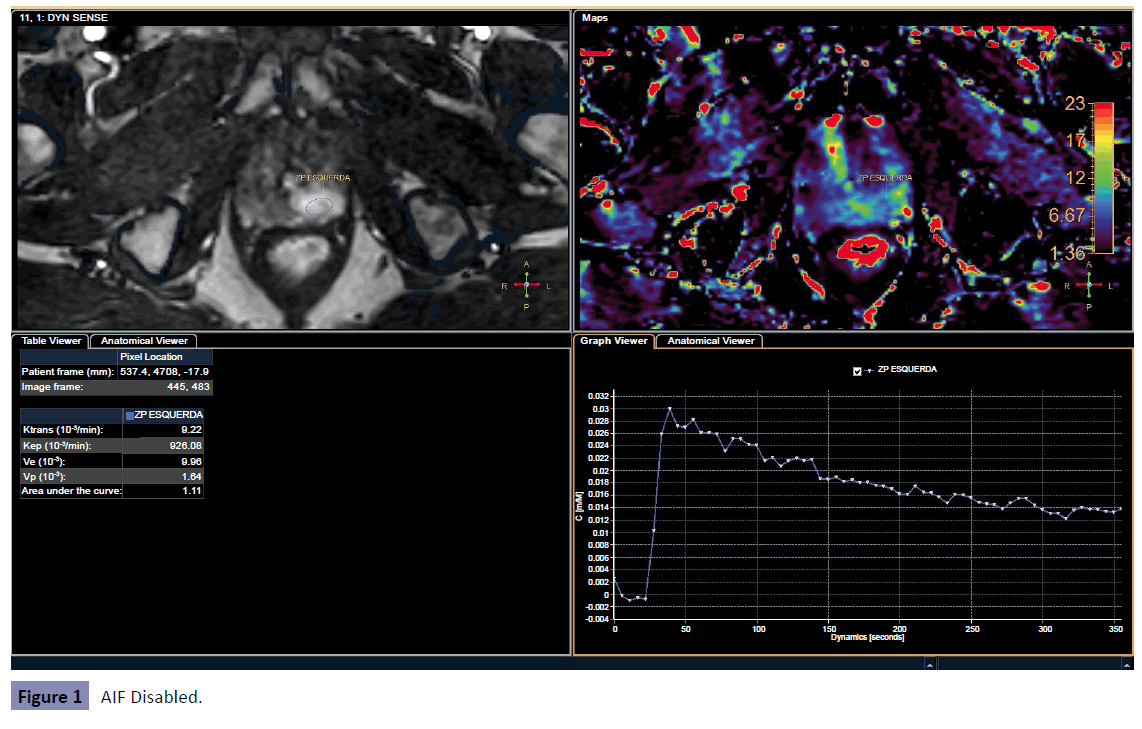Image resolution: width=1142 pixels, height=729 pixels.
Task: Click the Area under the curve row
Action: pyautogui.click(x=112, y=491)
